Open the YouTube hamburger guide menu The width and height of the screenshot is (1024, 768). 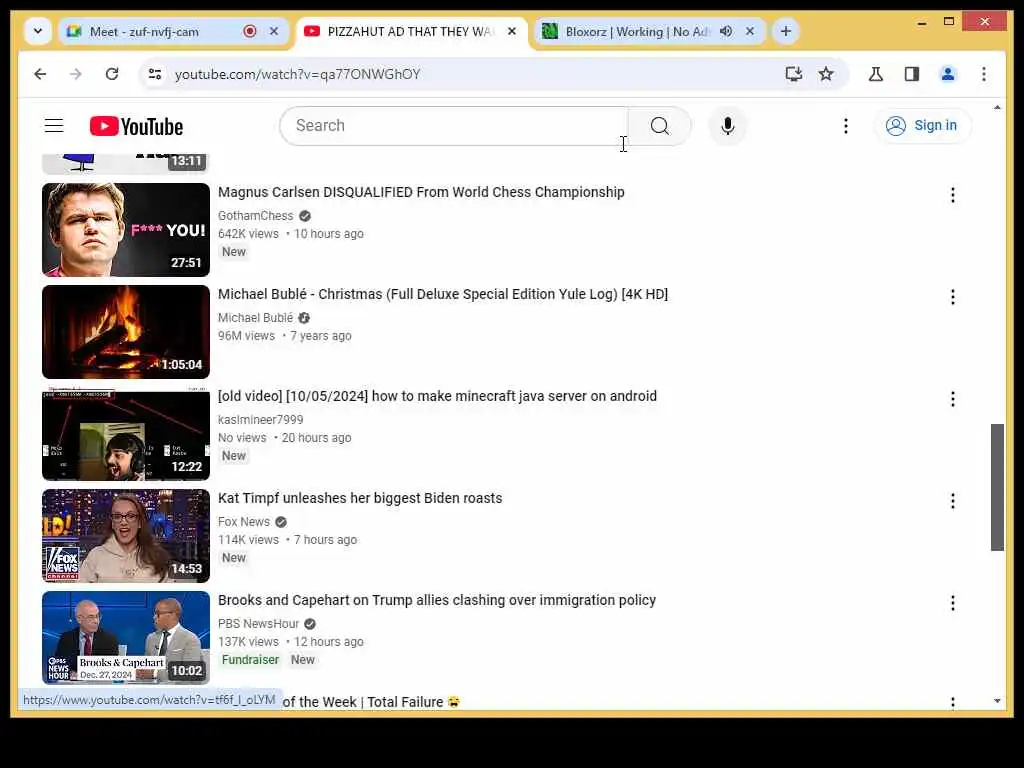[x=54, y=125]
